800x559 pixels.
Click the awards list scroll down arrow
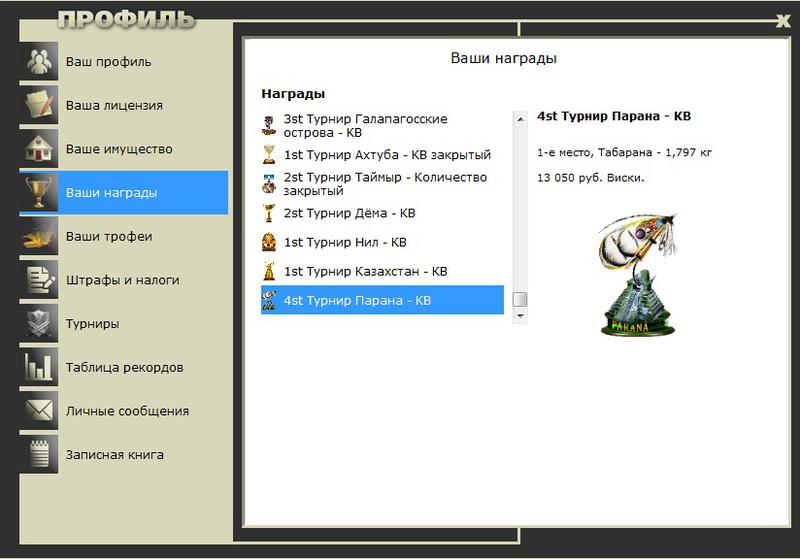click(x=520, y=316)
